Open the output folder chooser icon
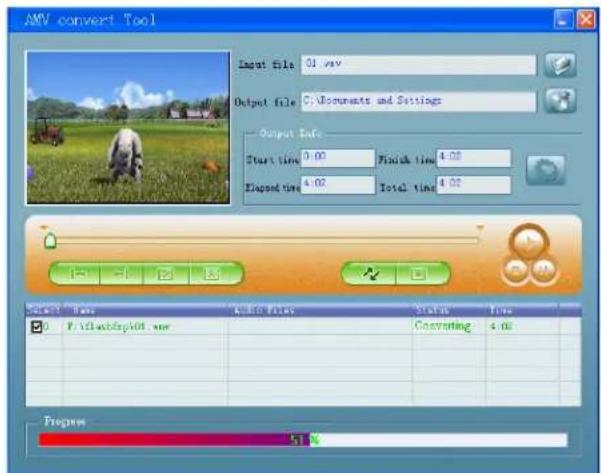The height and width of the screenshot is (473, 601). click(560, 101)
